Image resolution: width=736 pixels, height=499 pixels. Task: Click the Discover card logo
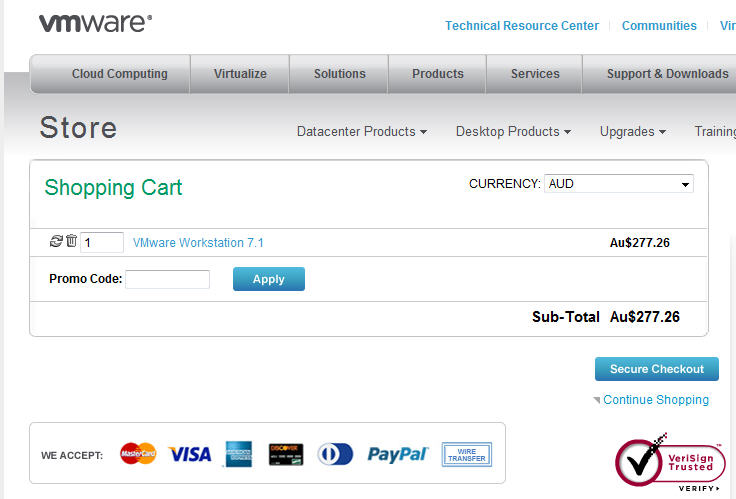(x=286, y=454)
